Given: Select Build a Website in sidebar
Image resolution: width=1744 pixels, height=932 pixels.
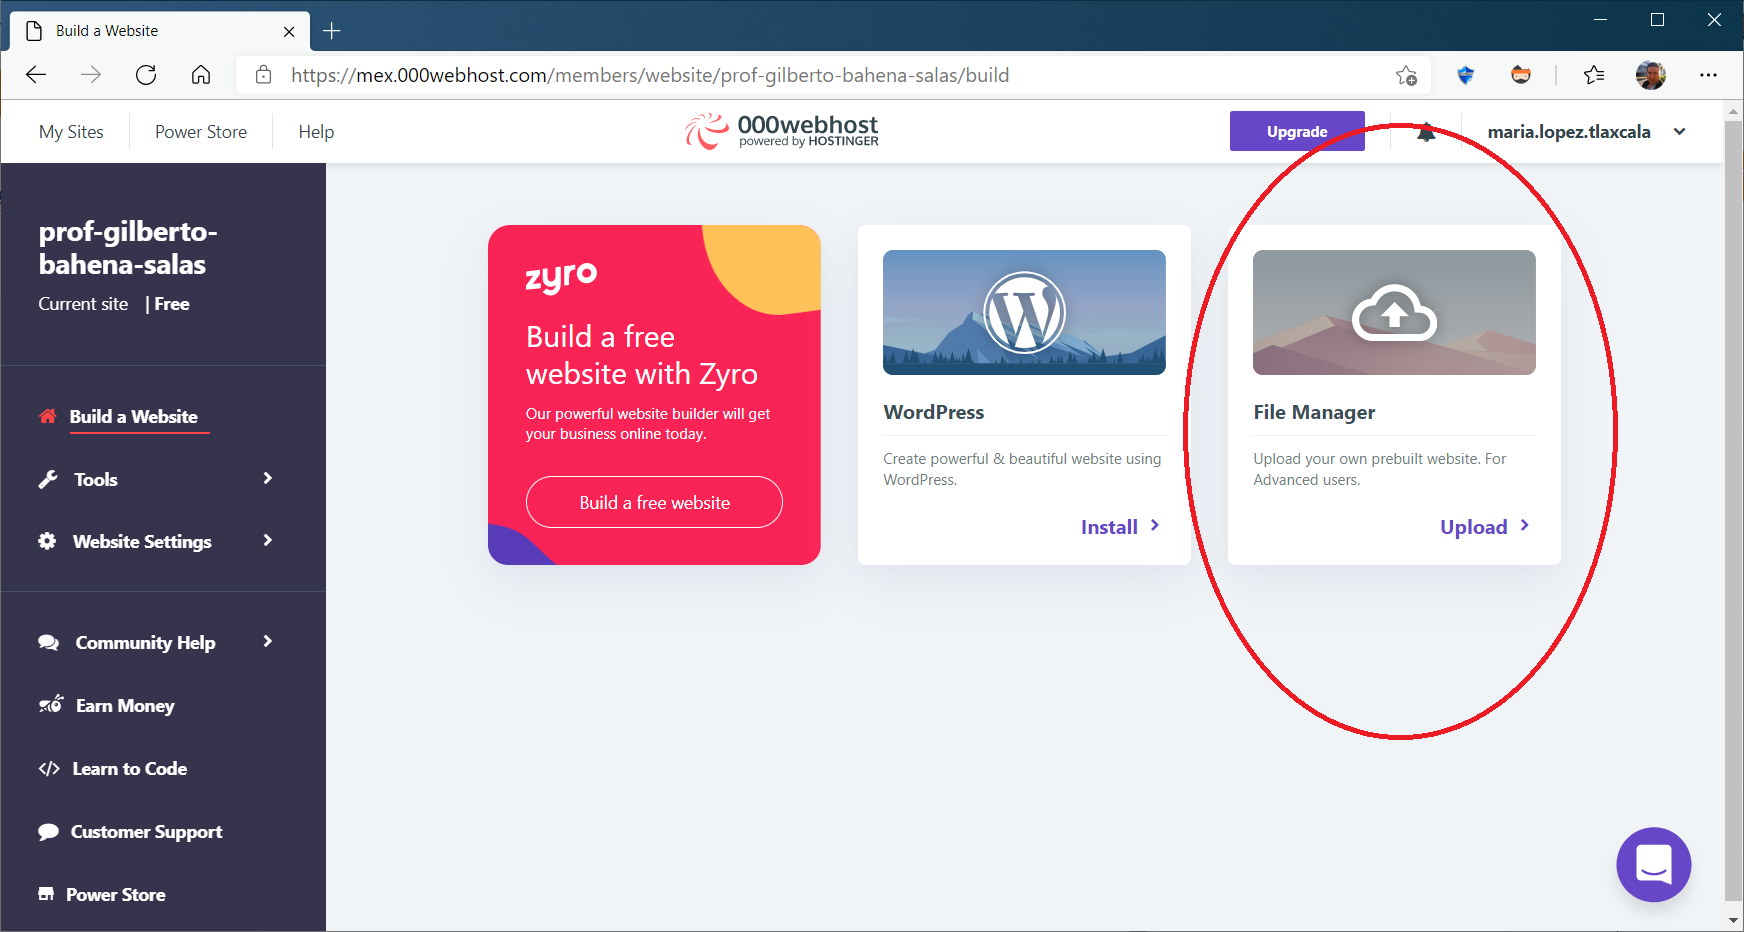Looking at the screenshot, I should (133, 416).
